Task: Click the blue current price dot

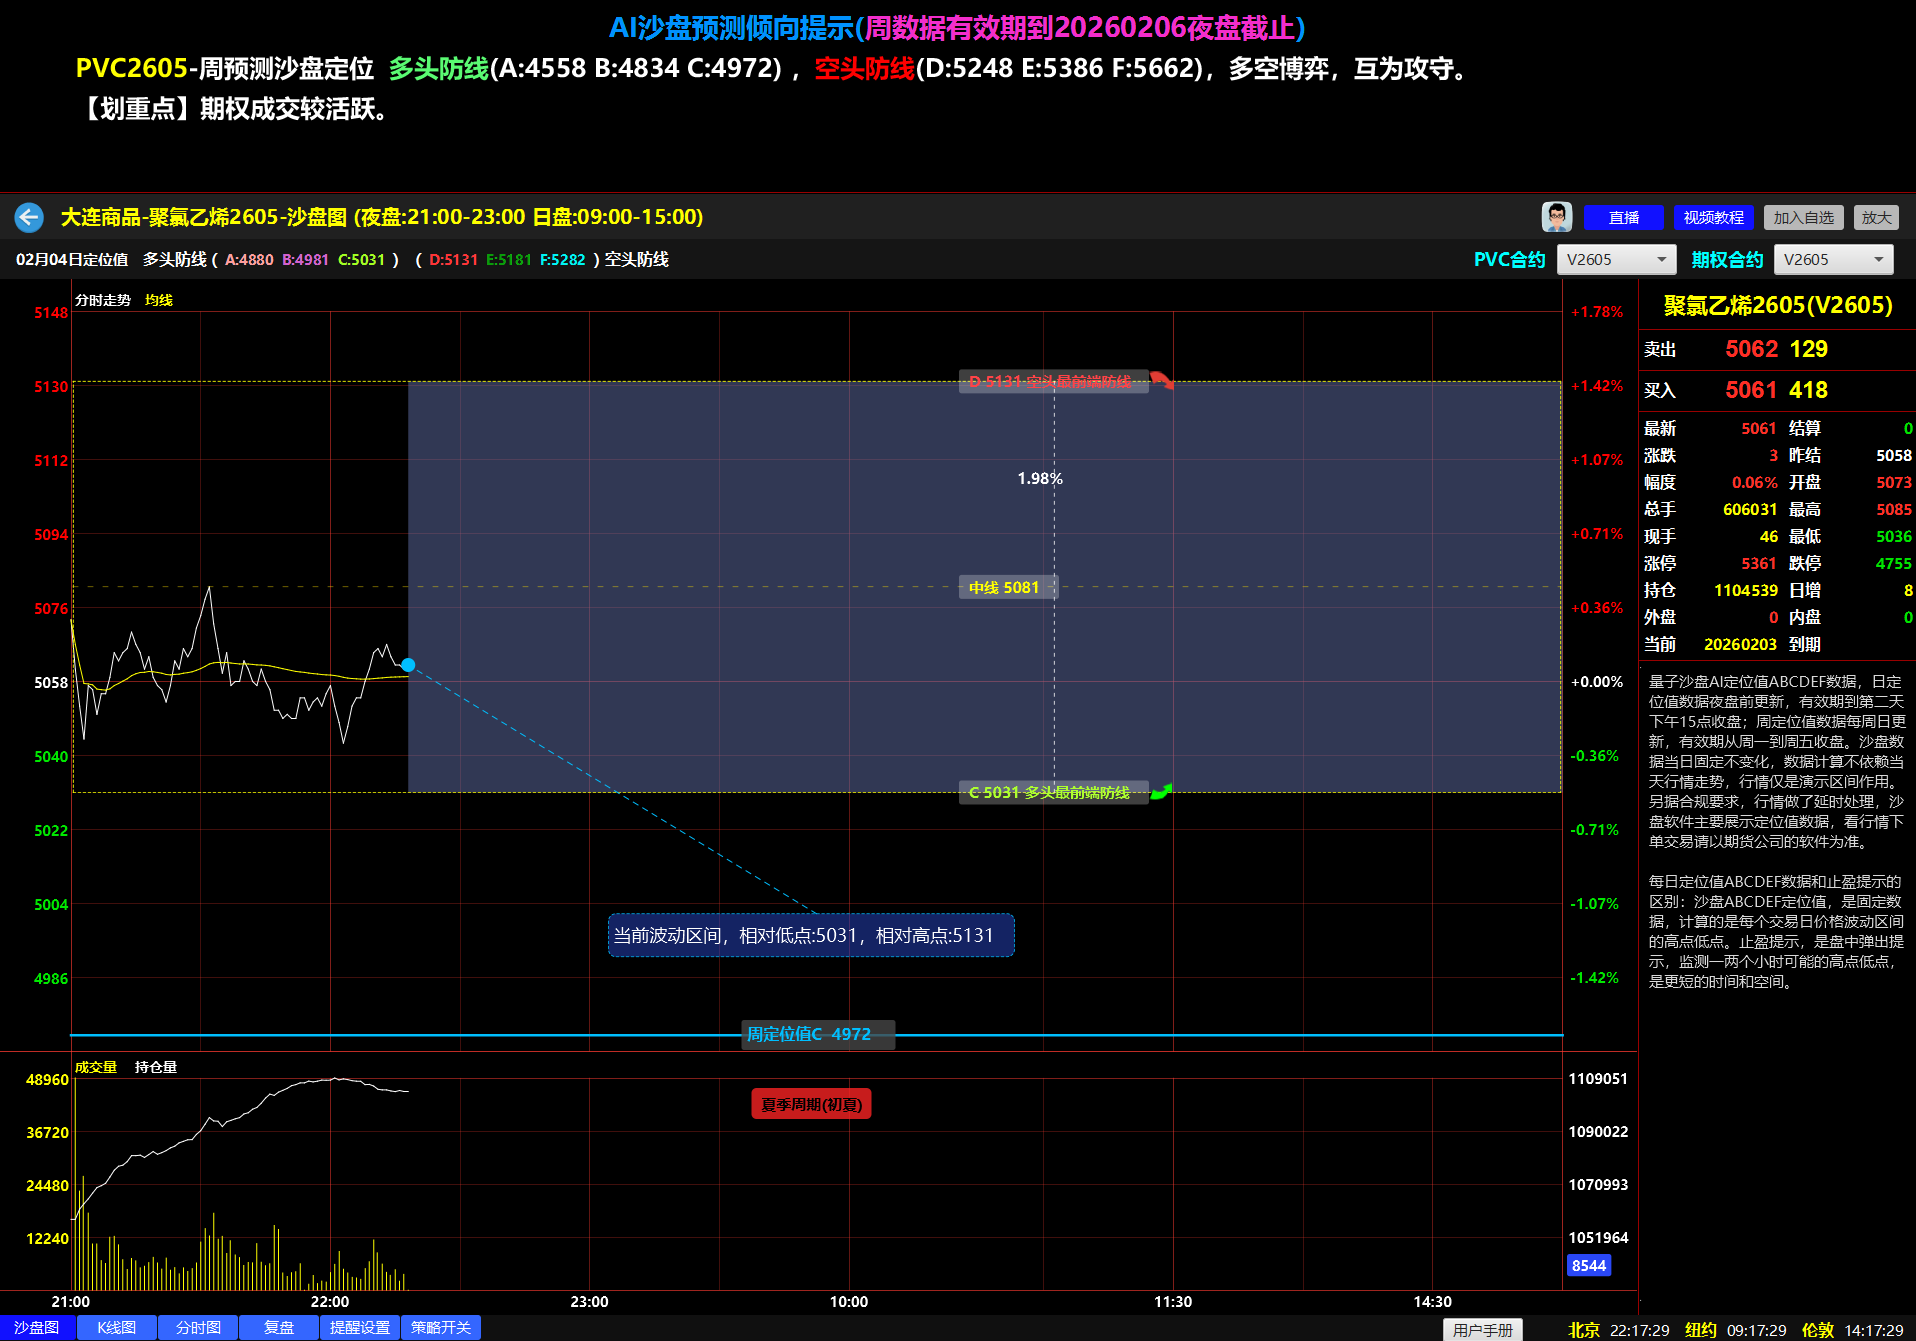Action: click(408, 665)
